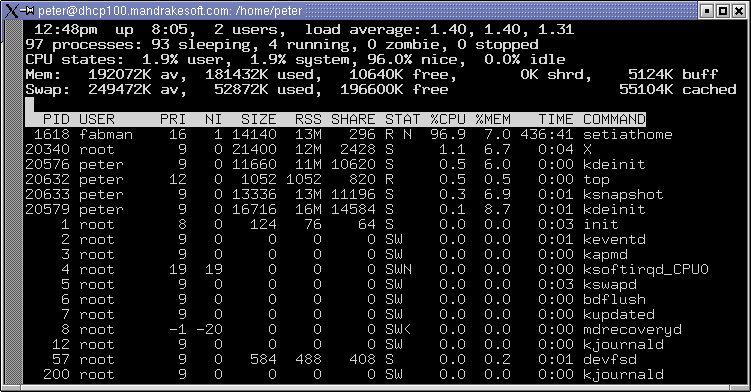Screen dimensions: 751x392
Task: Select PID 20340 row number
Action: (x=47, y=149)
